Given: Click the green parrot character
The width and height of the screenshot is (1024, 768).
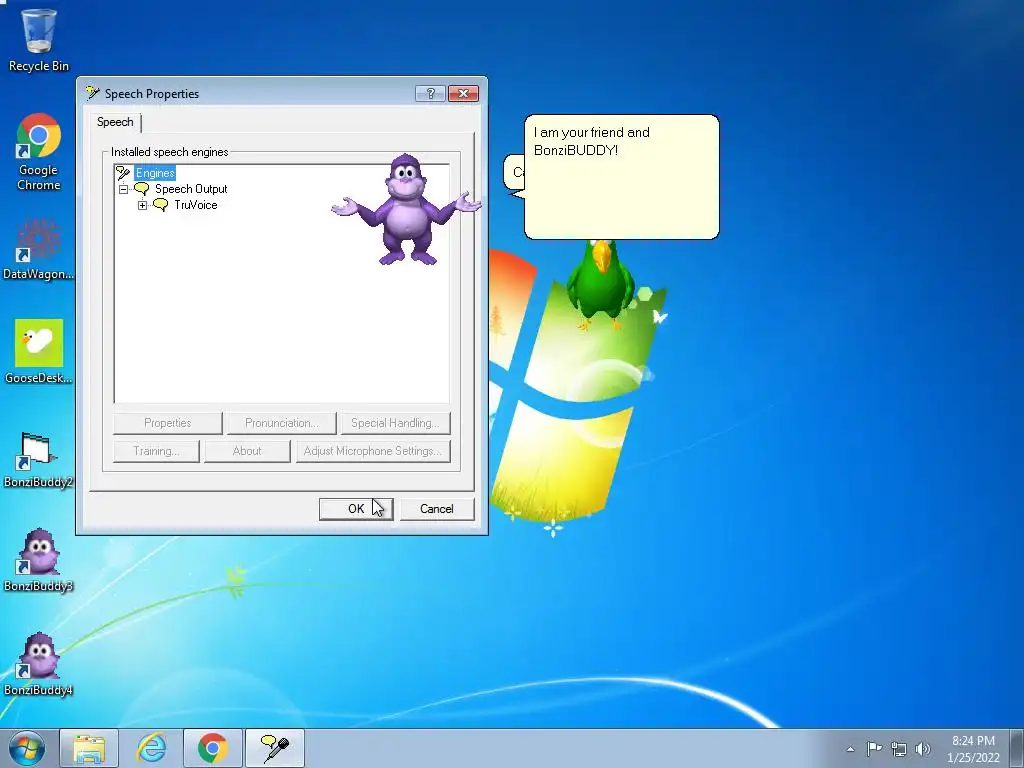Looking at the screenshot, I should 600,284.
